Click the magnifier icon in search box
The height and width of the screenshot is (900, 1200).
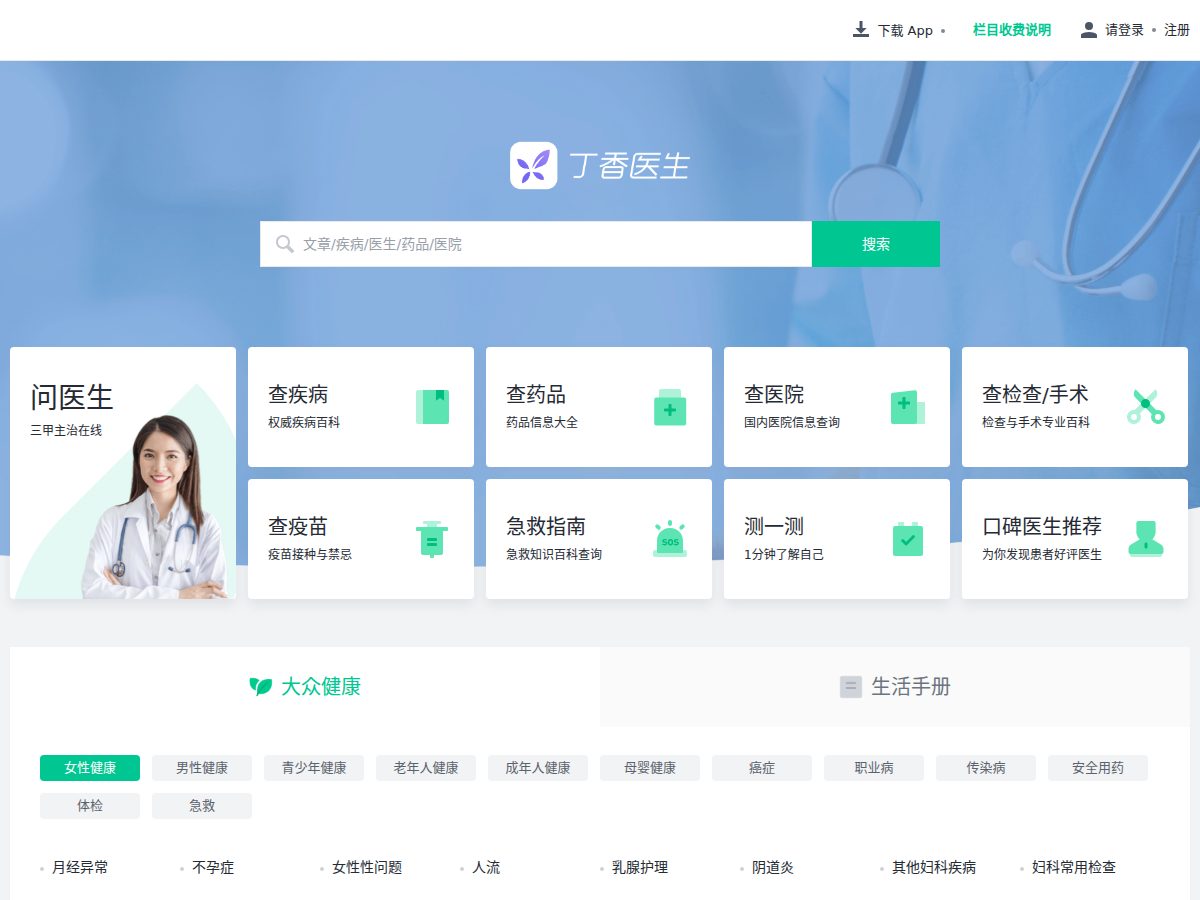point(285,244)
